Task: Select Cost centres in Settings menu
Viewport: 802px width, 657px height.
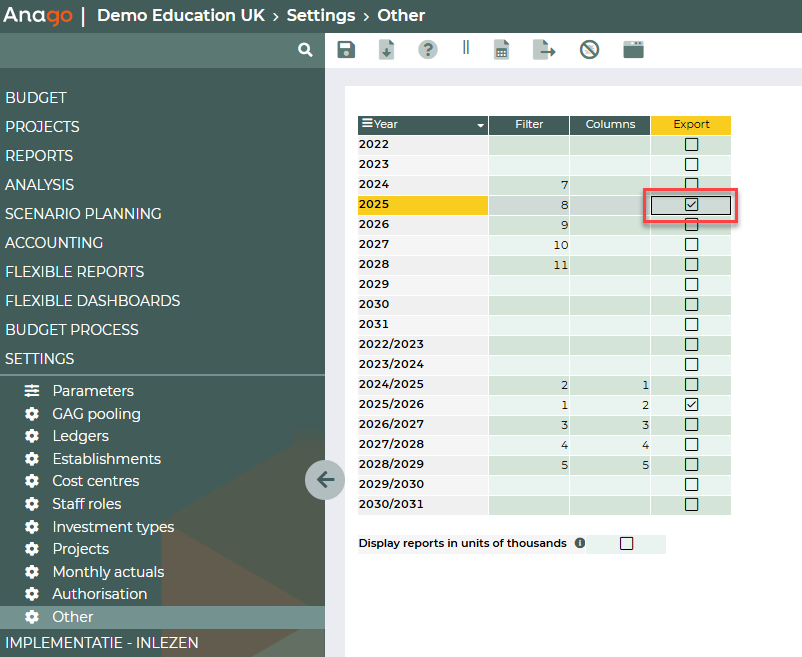Action: pos(96,481)
